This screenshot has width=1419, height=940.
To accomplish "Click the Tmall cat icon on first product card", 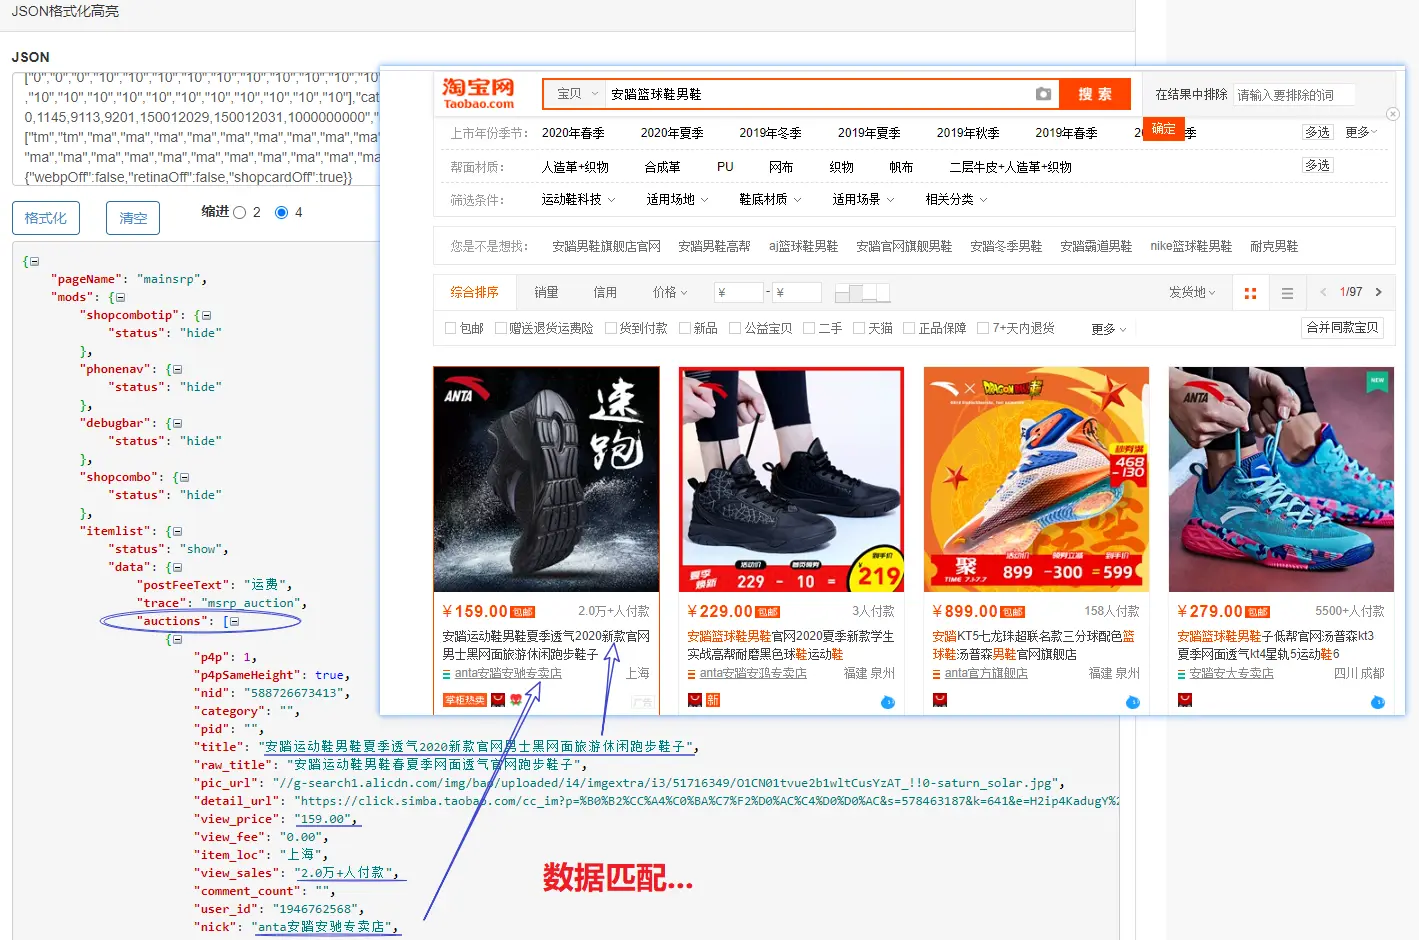I will coord(497,700).
